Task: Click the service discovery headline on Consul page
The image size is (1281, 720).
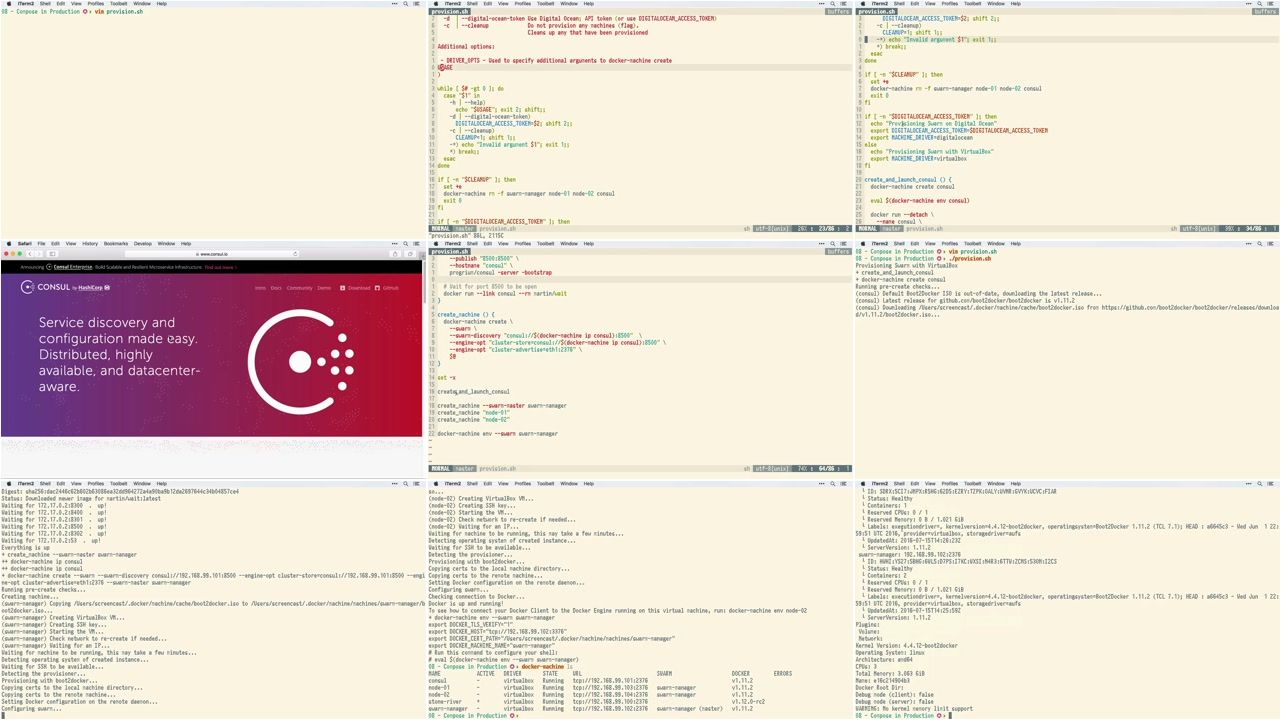Action: [x=120, y=355]
